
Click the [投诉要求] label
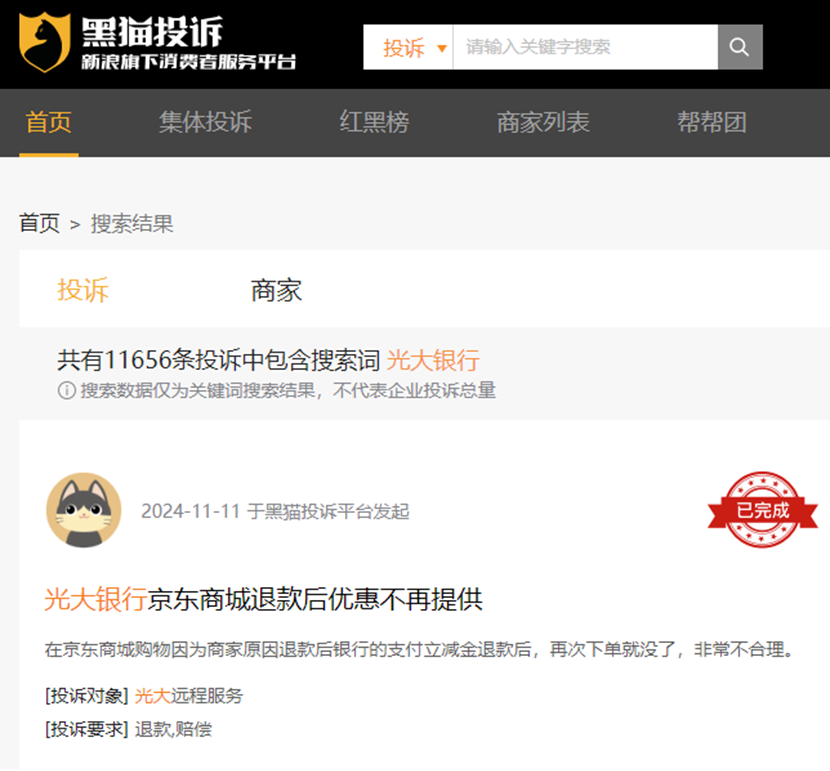(87, 729)
